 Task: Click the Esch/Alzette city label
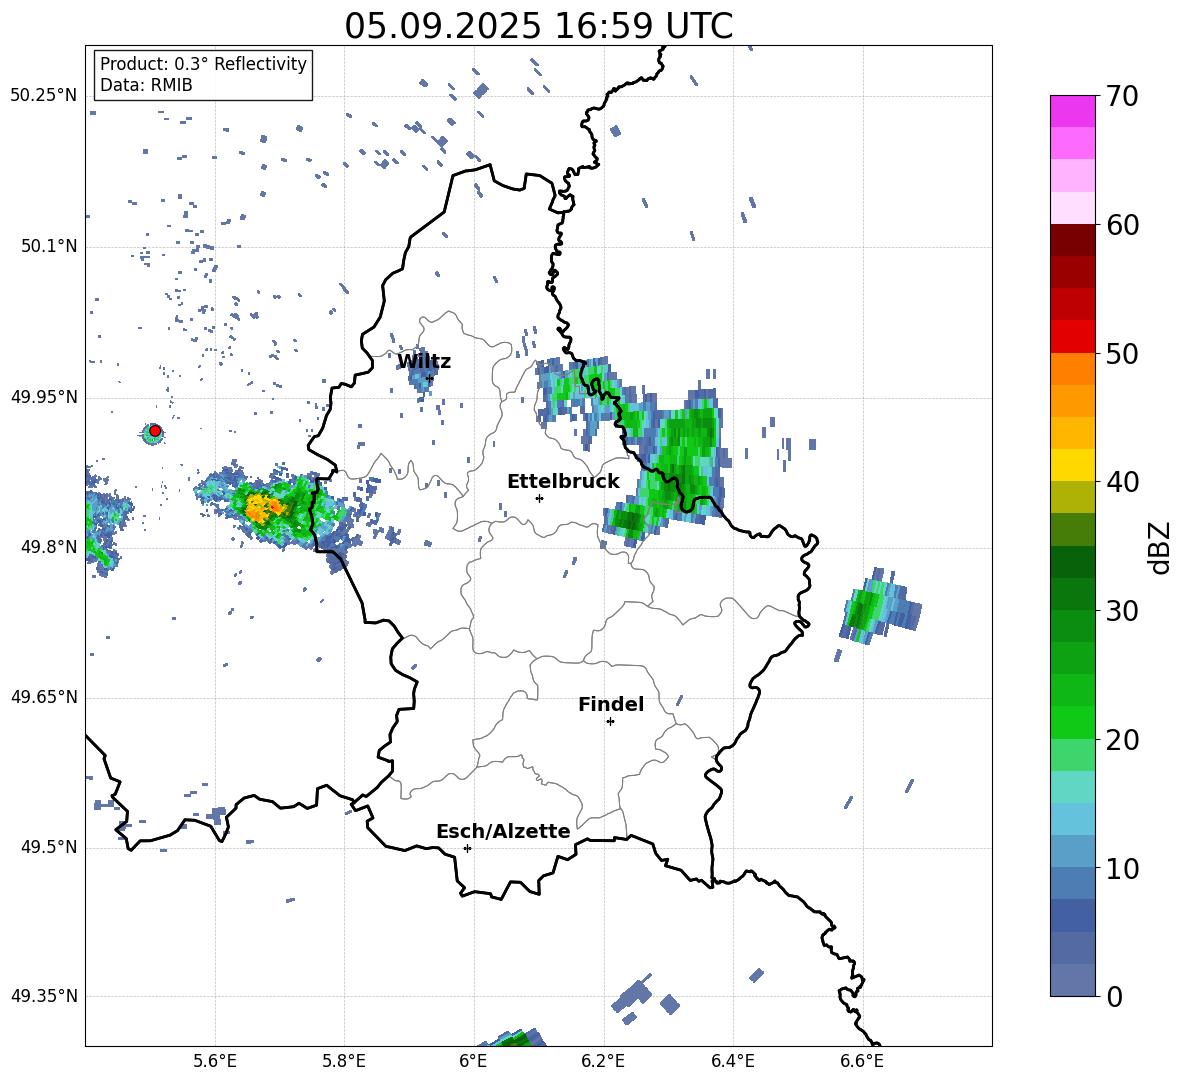point(503,831)
